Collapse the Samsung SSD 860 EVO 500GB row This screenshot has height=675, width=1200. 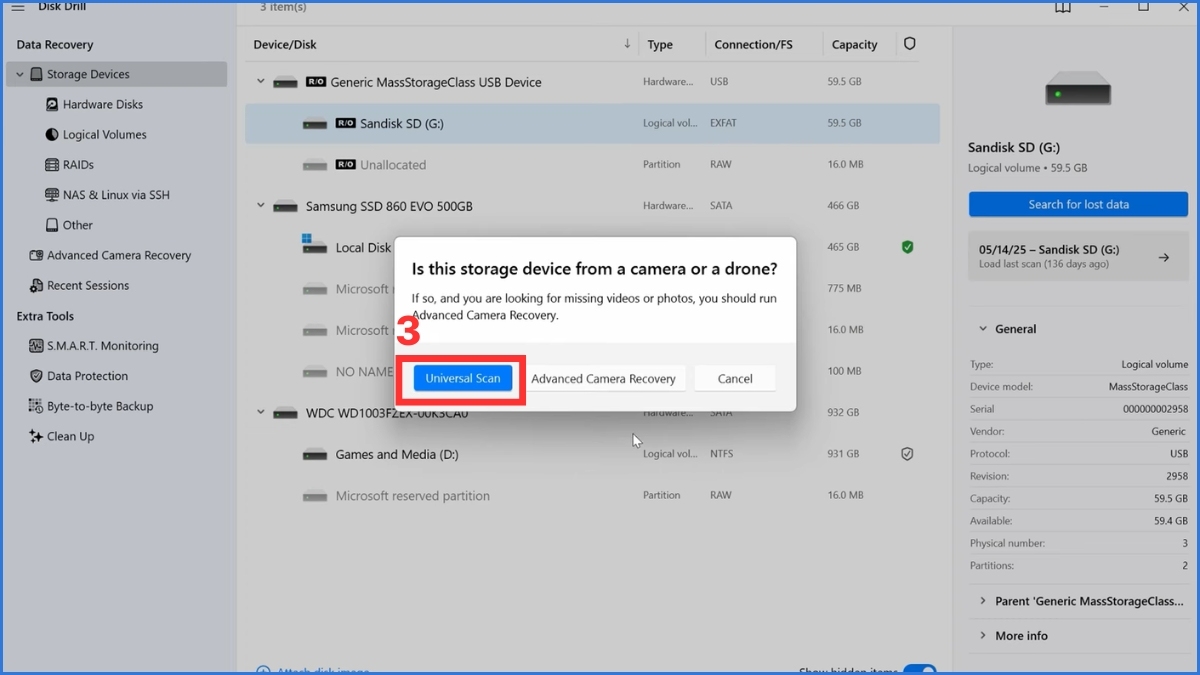tap(261, 206)
